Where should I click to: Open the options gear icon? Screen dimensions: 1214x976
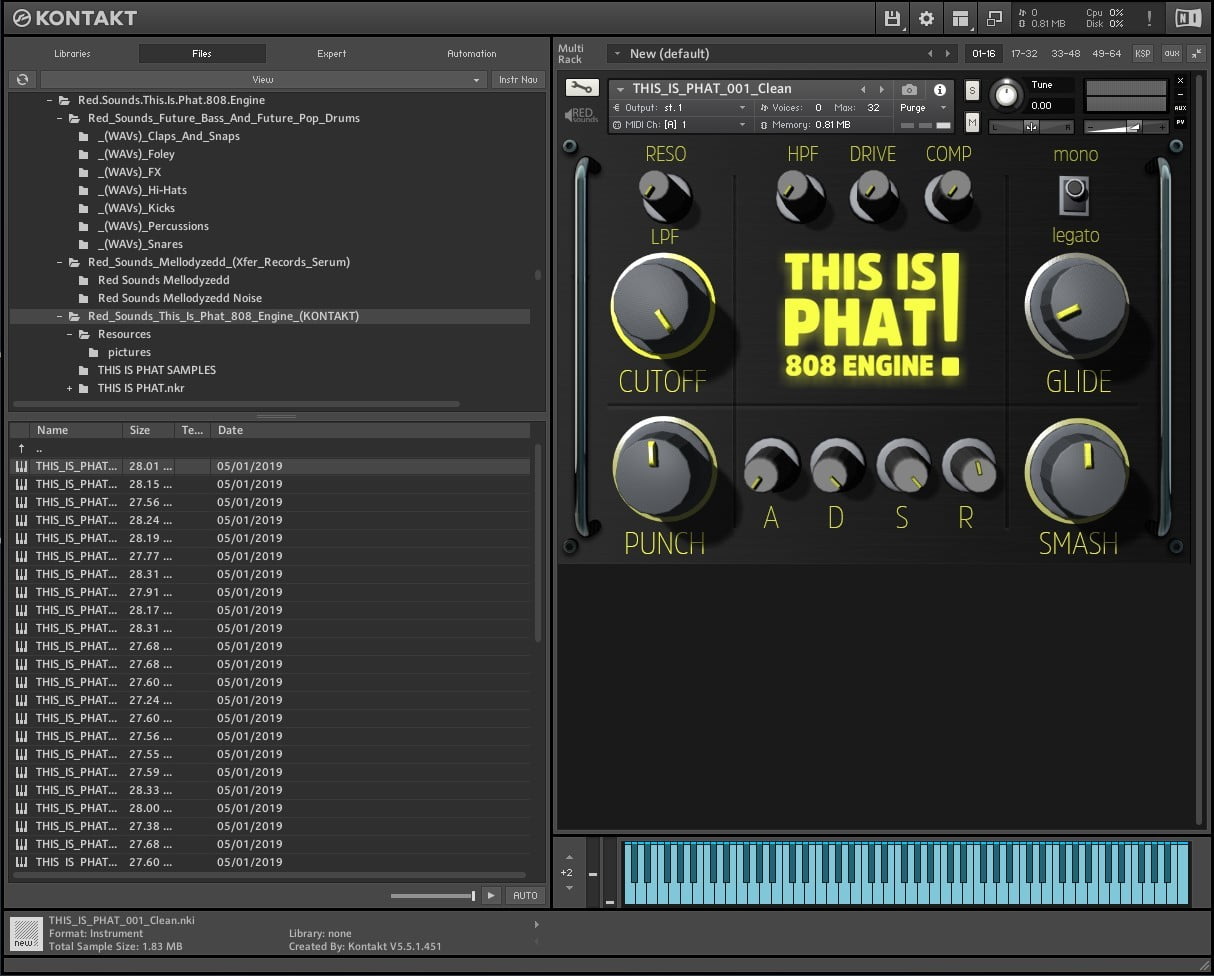pos(926,18)
